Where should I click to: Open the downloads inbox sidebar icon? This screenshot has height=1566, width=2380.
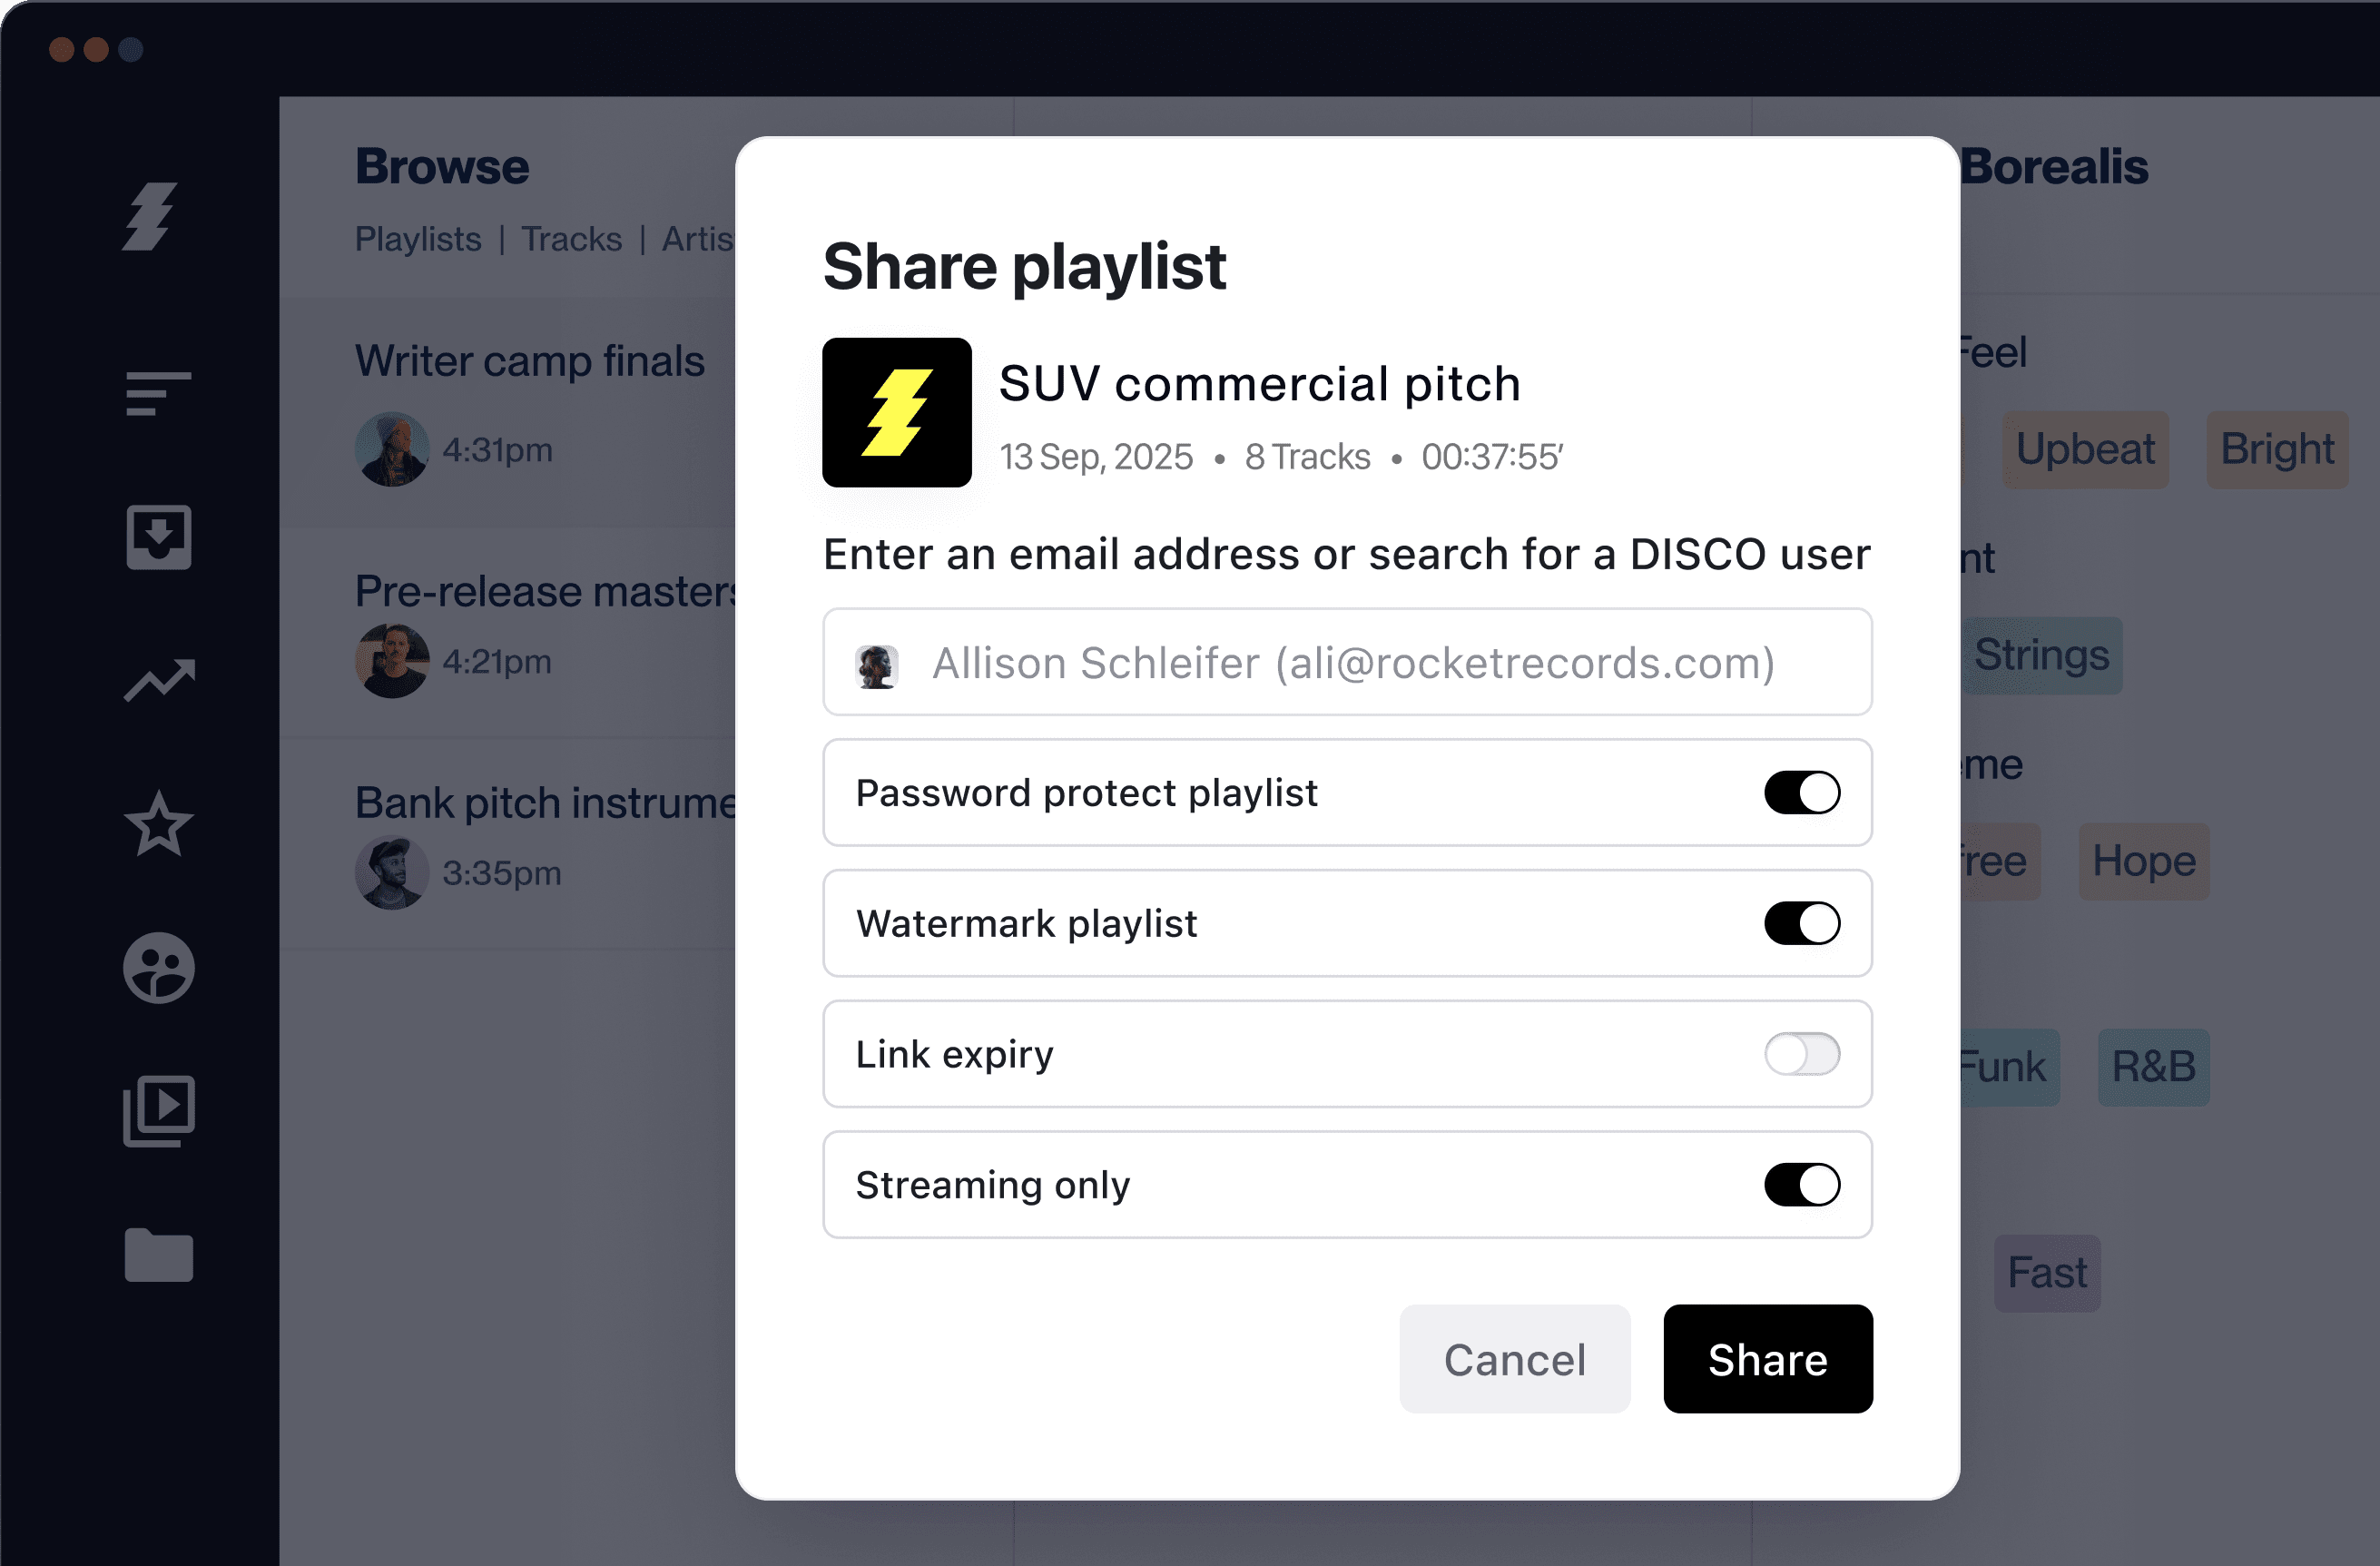click(157, 537)
